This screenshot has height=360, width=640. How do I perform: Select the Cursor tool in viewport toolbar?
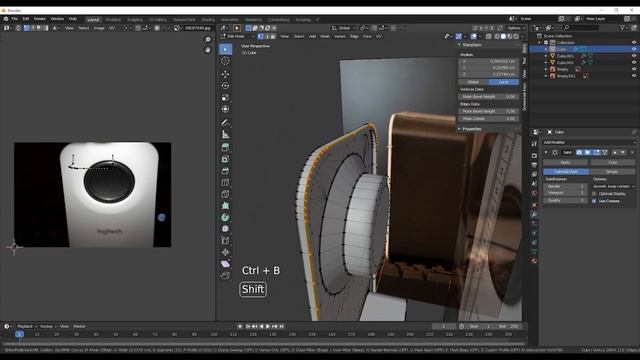[225, 61]
